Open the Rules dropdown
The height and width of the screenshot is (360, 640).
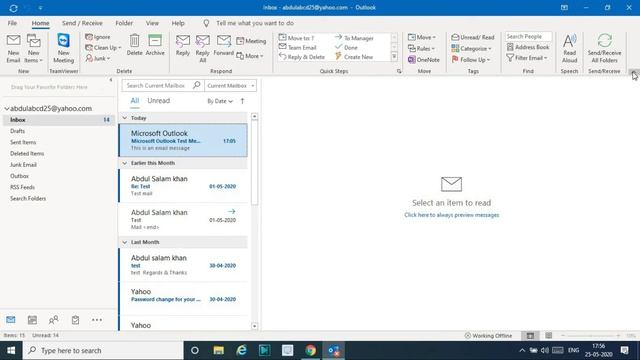click(421, 48)
